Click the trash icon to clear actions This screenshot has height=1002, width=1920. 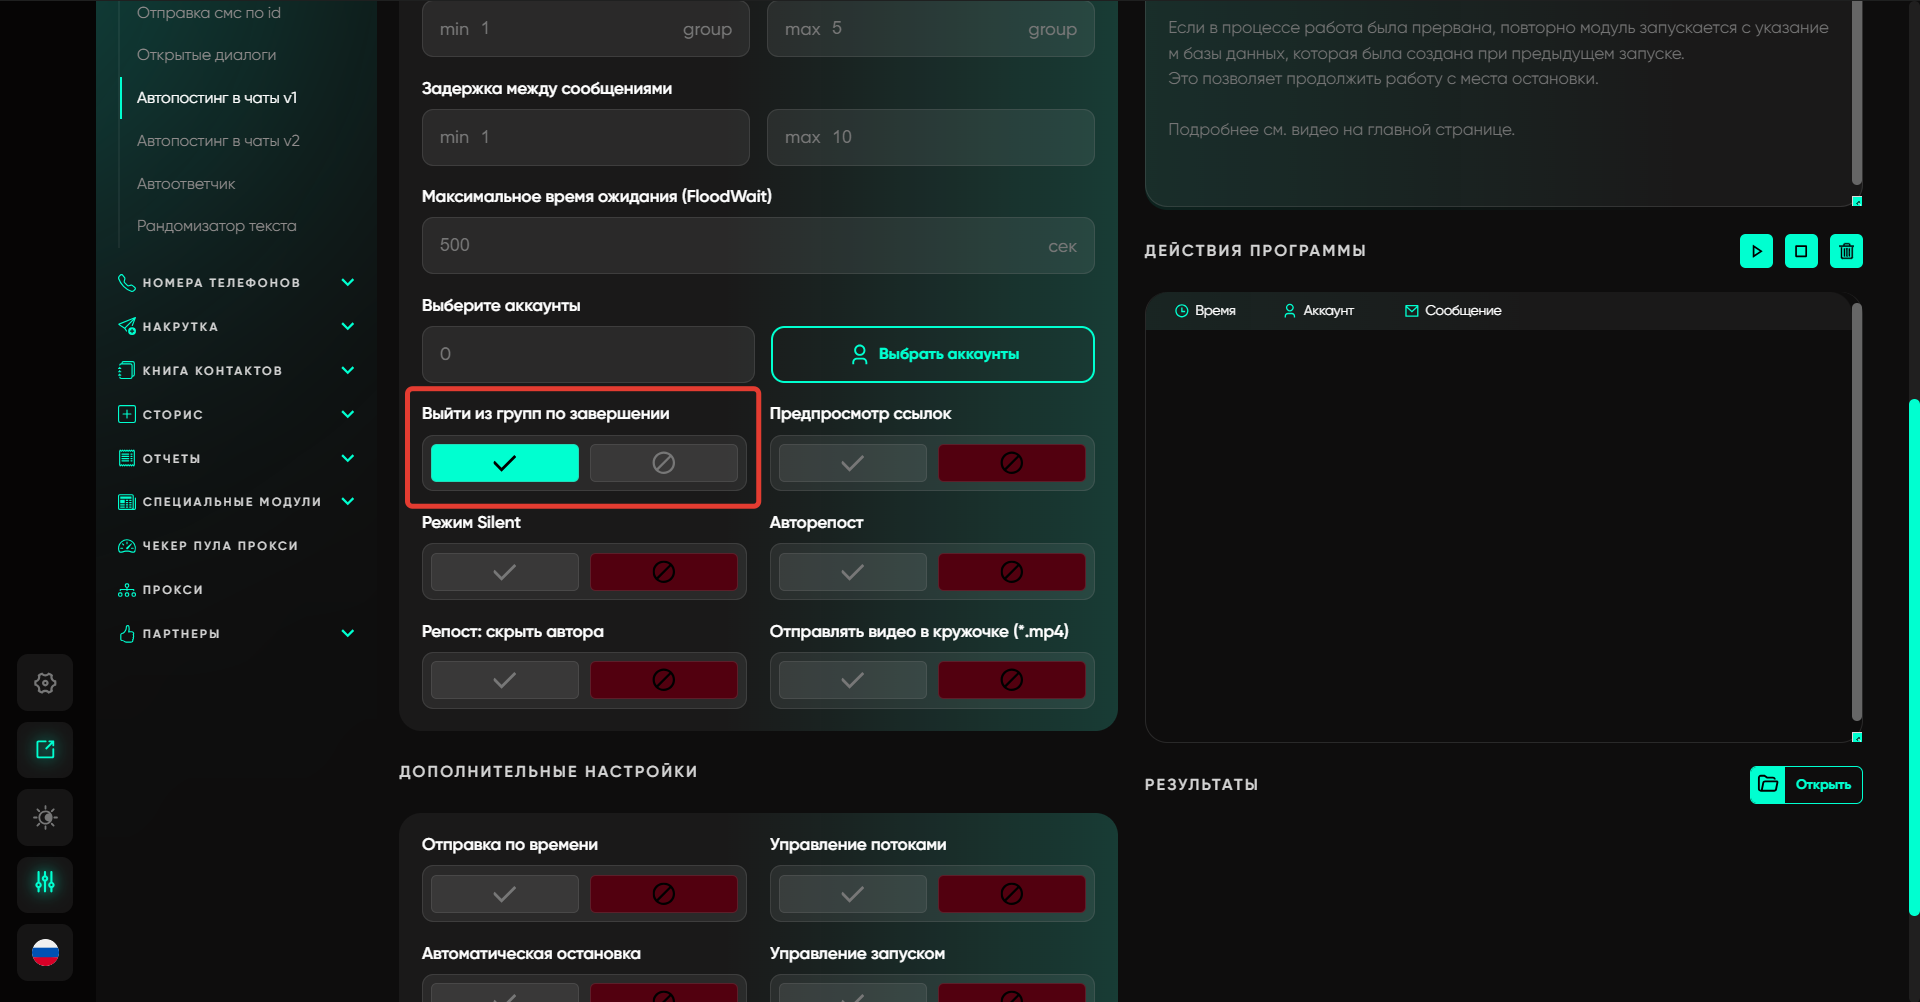[x=1846, y=251]
